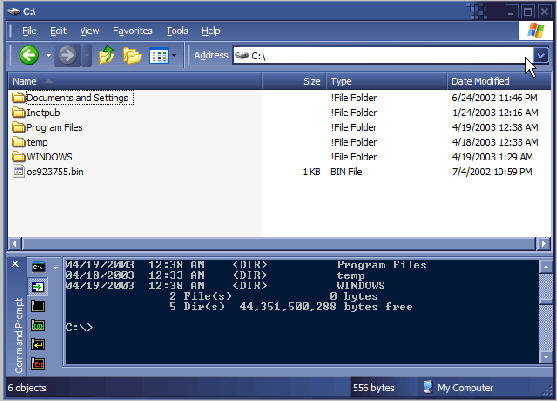Select the Inetpub folder name
Viewport: 557px width, 401px height.
click(x=43, y=113)
